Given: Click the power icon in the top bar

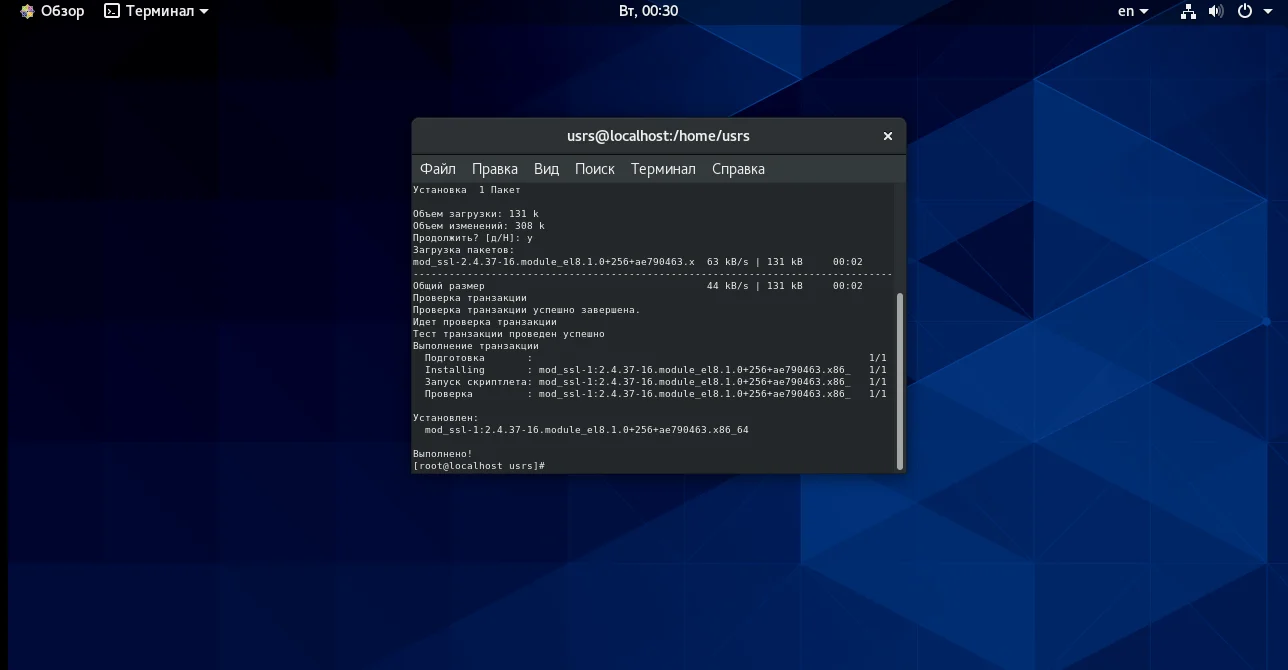Looking at the screenshot, I should [x=1245, y=11].
